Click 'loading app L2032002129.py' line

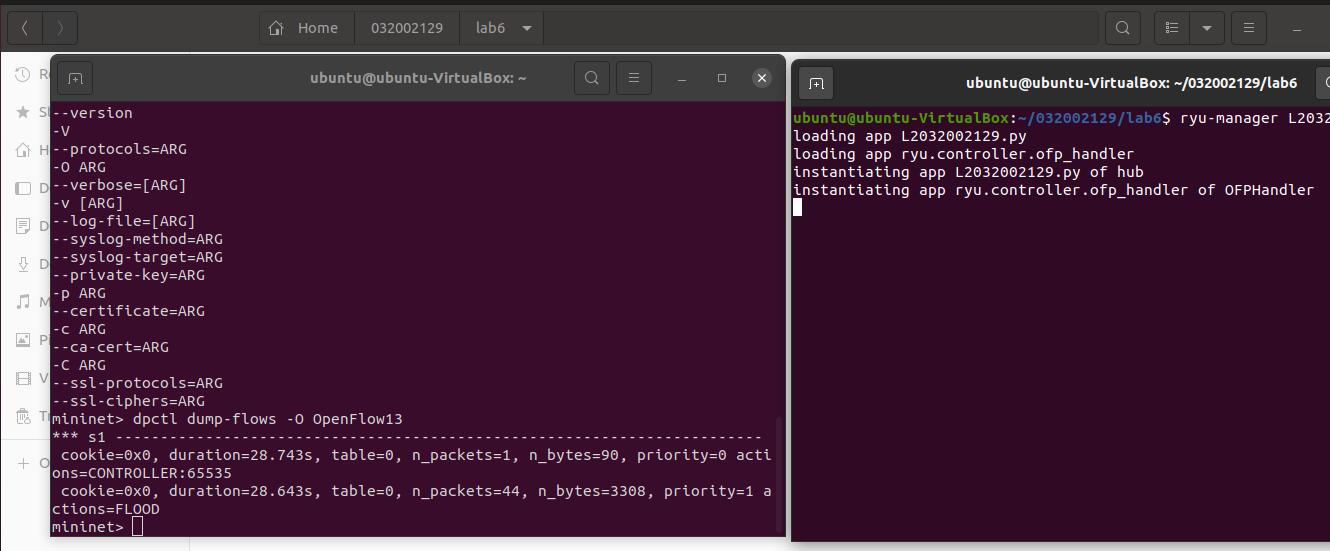point(909,136)
